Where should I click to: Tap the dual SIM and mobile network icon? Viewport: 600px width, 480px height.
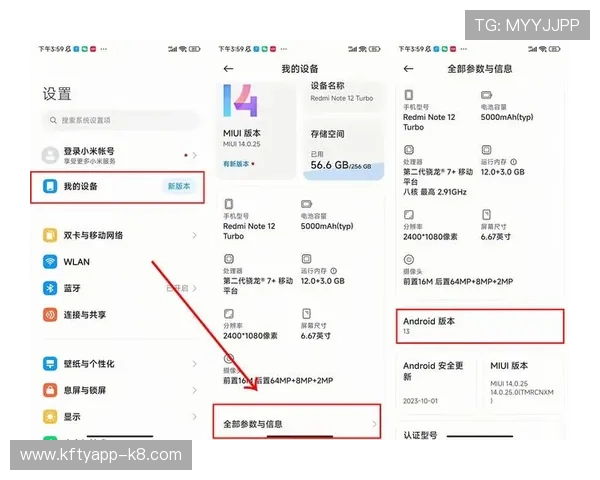[50, 235]
